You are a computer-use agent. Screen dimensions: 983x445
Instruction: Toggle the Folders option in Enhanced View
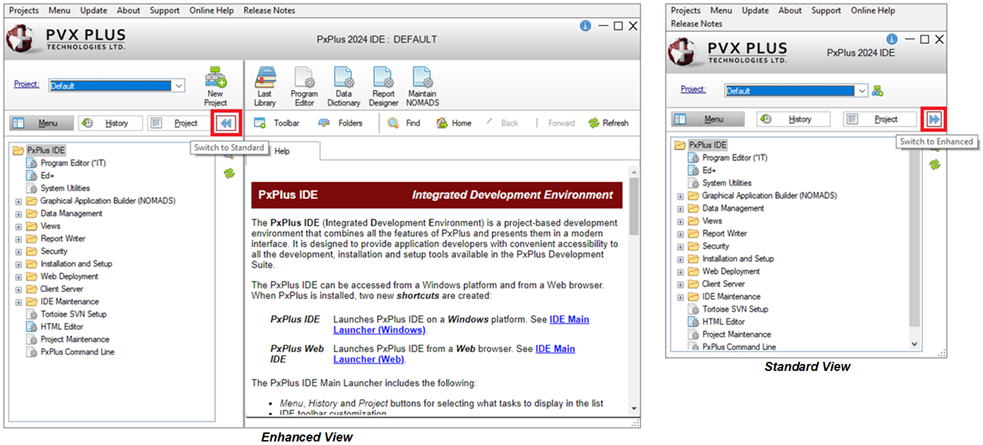point(340,123)
